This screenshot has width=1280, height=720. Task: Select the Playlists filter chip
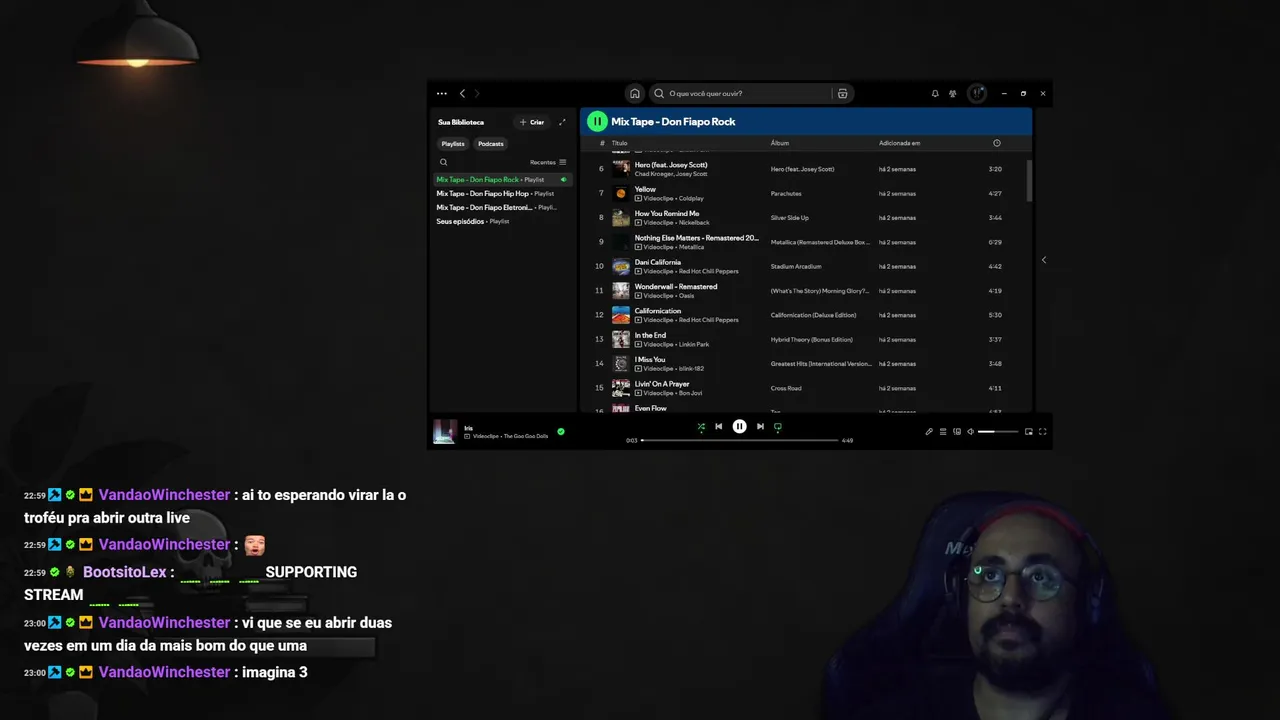point(453,144)
